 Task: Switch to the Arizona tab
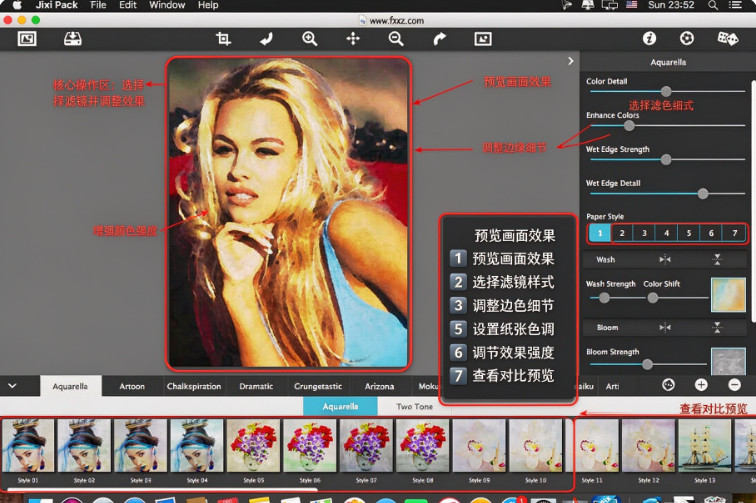click(379, 386)
